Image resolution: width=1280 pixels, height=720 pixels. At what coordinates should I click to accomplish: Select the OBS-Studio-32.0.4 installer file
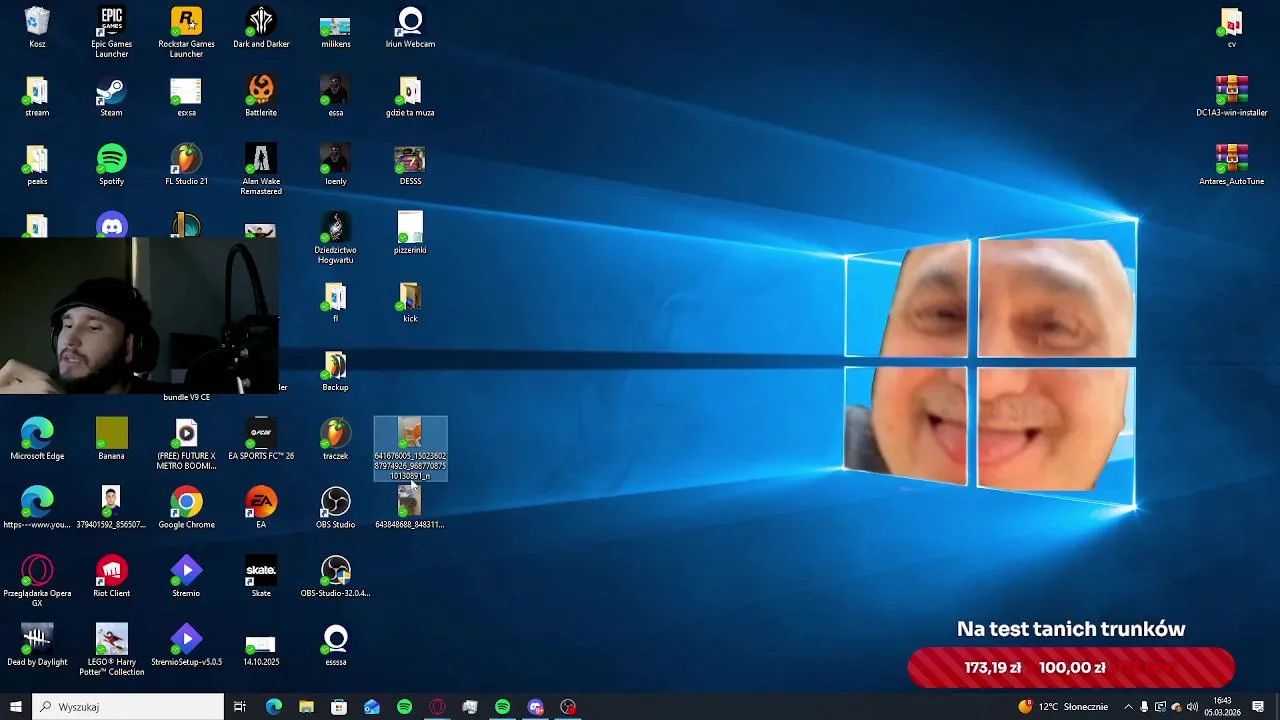tap(335, 577)
